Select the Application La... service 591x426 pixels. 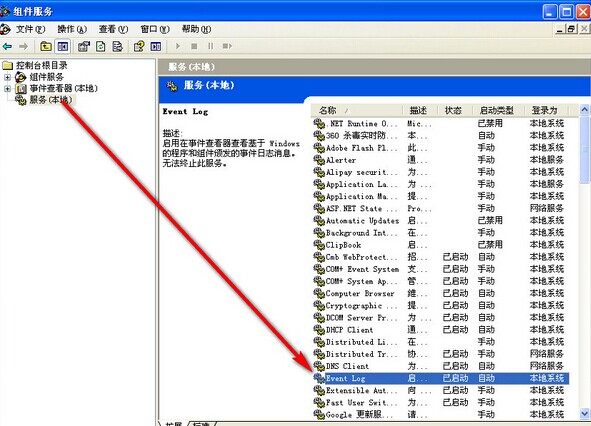point(440,184)
